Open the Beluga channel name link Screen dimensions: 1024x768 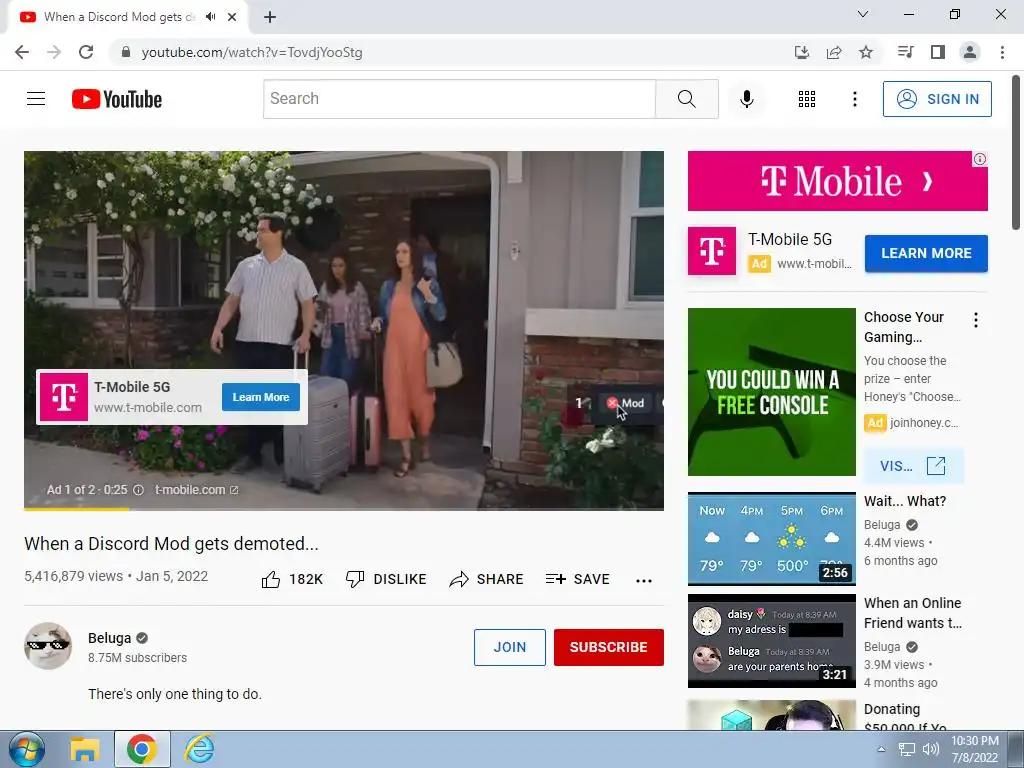[110, 638]
